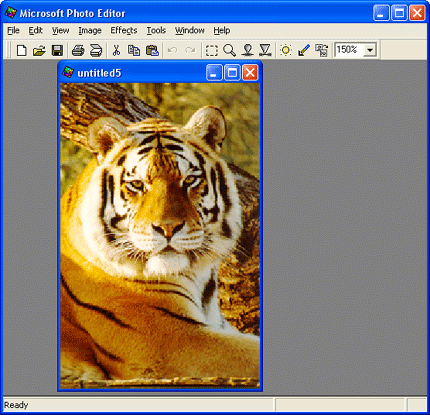430x415 pixels.
Task: Open the Effects menu
Action: point(124,30)
